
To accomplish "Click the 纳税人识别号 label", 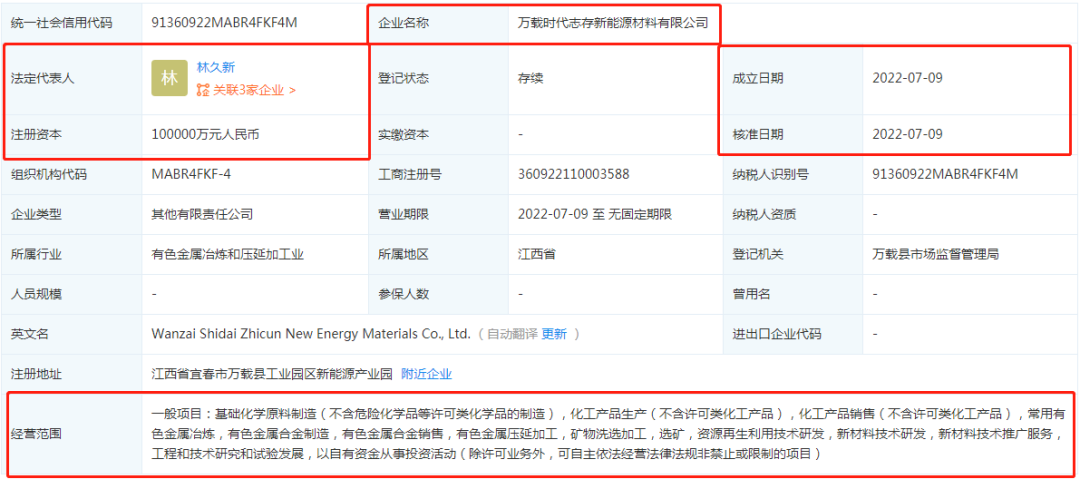I will (771, 174).
